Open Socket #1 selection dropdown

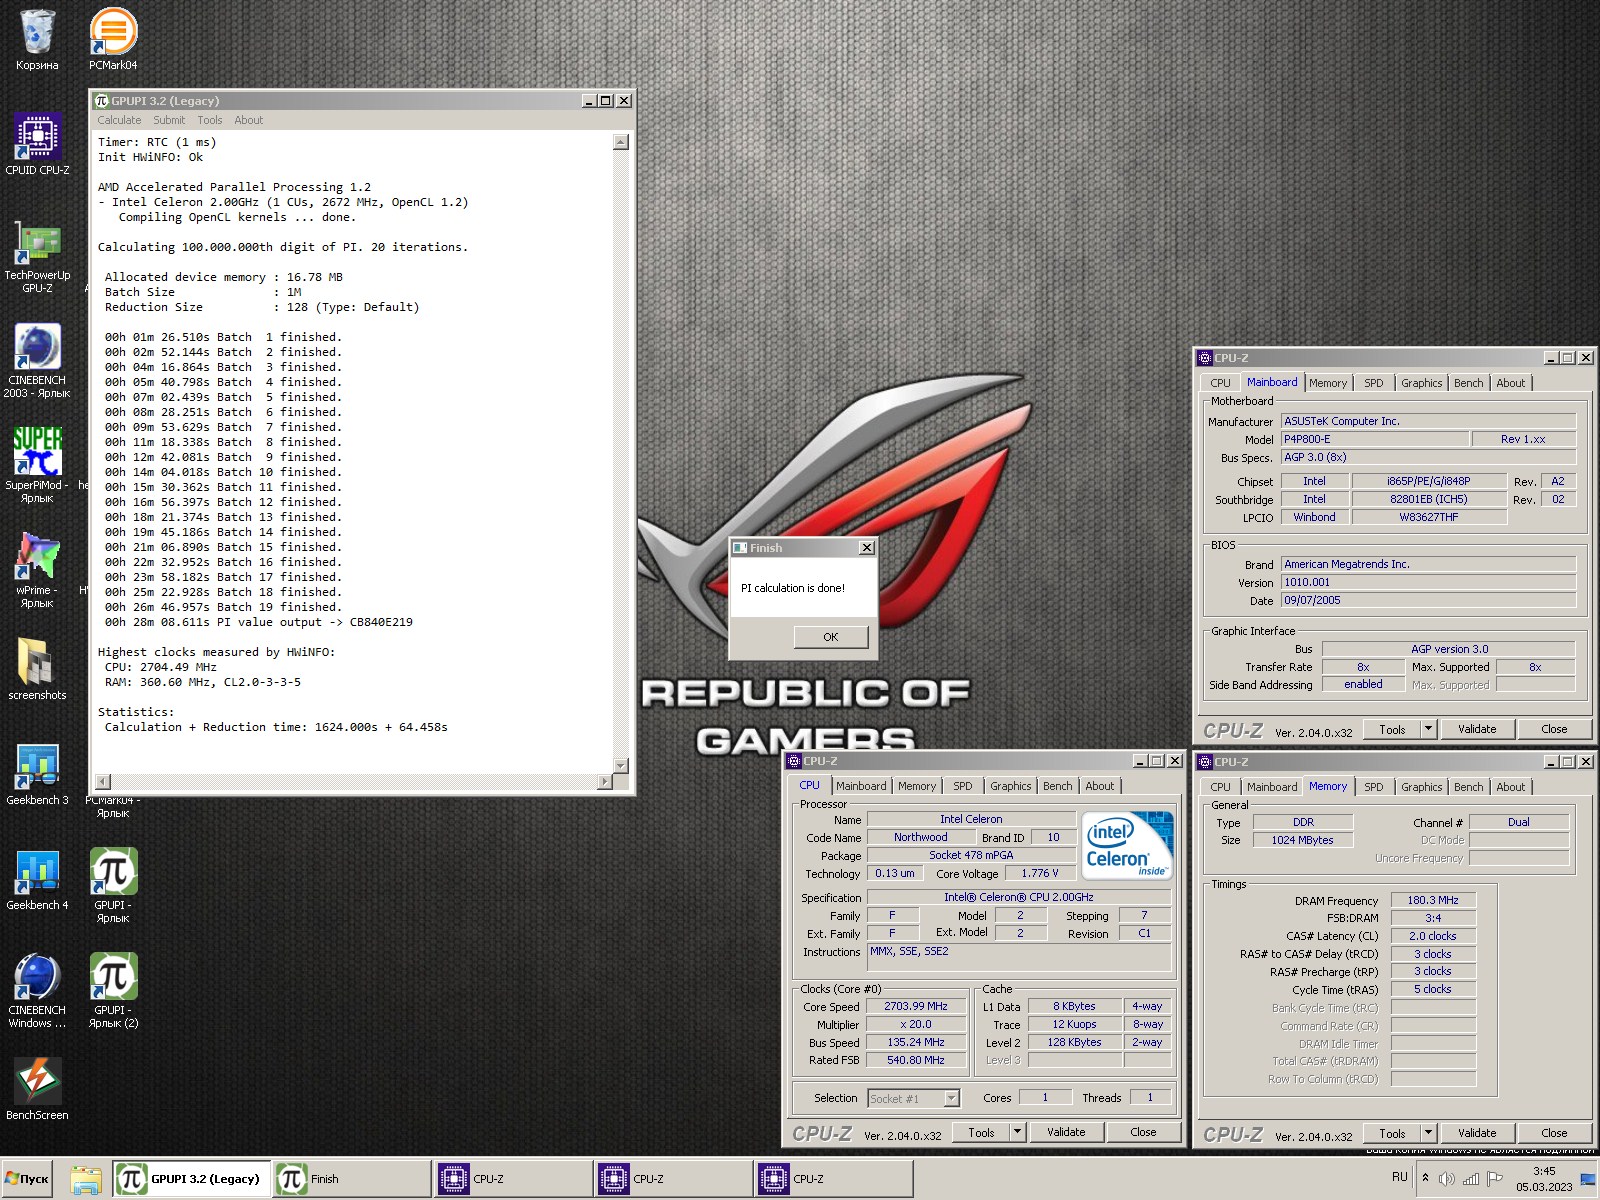(x=952, y=1098)
